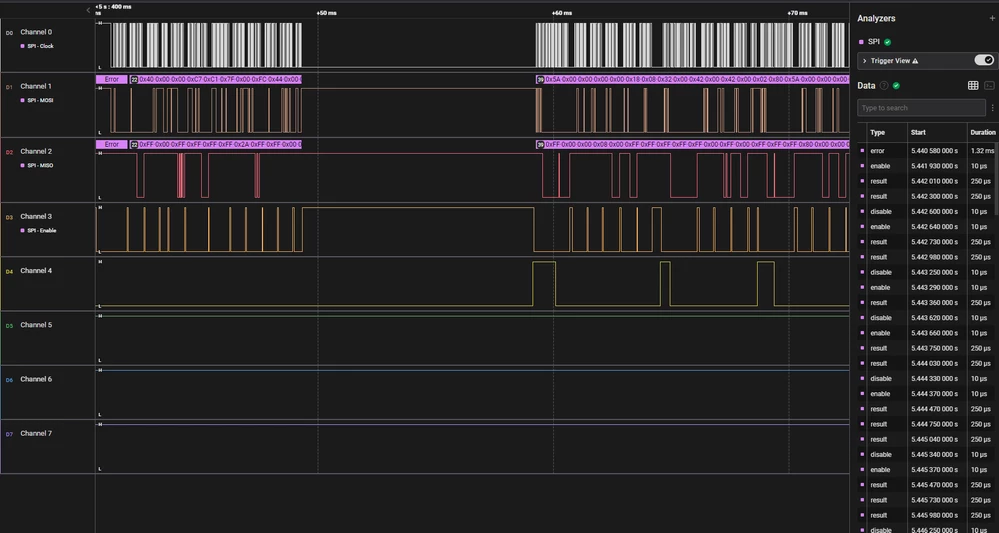Sort by the Start column header
Screen dimensions: 999x533
(x=918, y=132)
